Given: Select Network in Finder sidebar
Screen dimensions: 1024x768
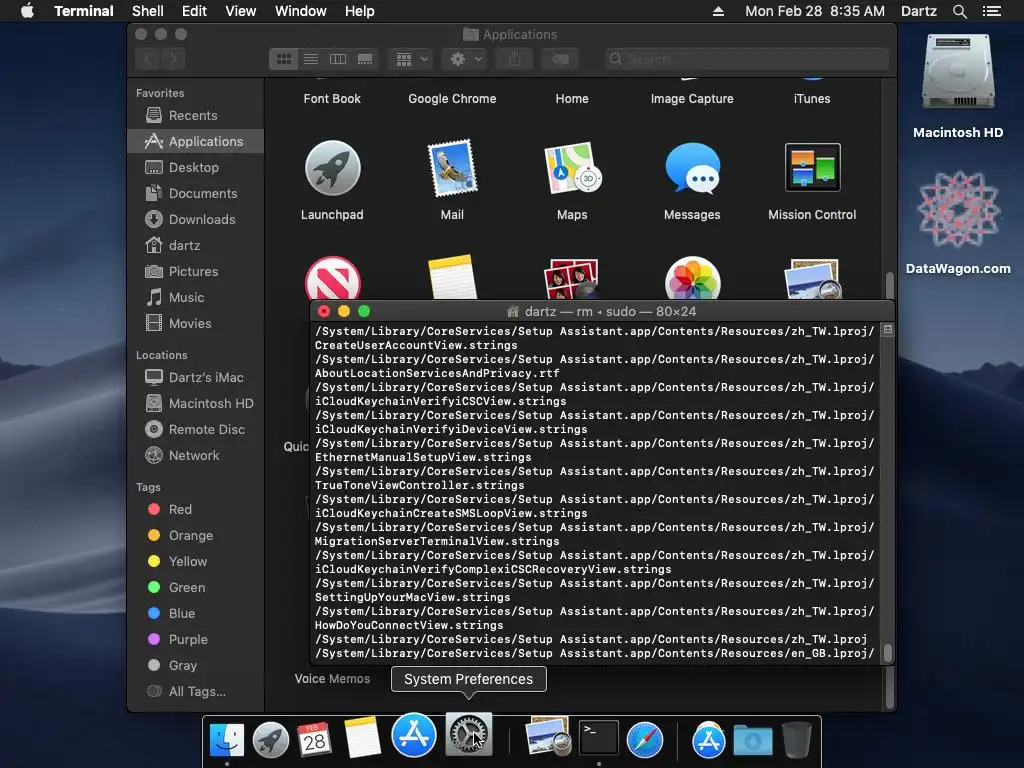Looking at the screenshot, I should (195, 456).
